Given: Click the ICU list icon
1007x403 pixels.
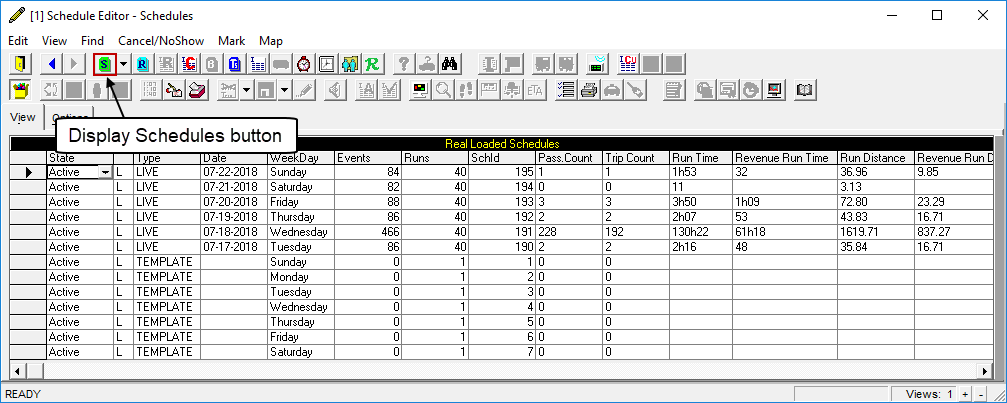Looking at the screenshot, I should point(628,64).
